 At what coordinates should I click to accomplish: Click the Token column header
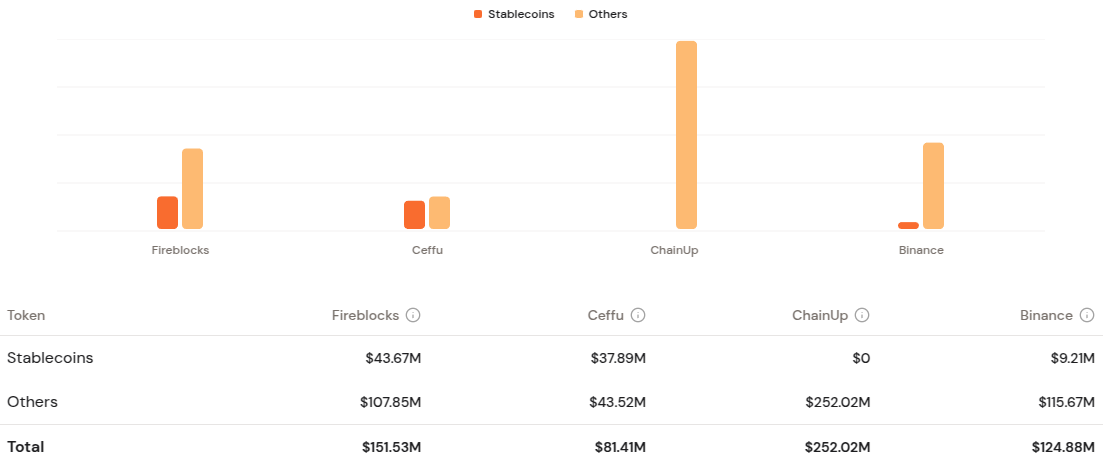26,315
